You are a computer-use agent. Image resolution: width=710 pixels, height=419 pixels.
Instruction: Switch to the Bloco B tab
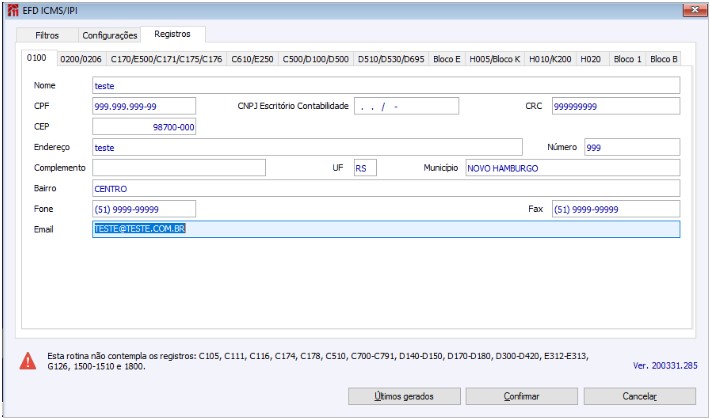tap(663, 59)
